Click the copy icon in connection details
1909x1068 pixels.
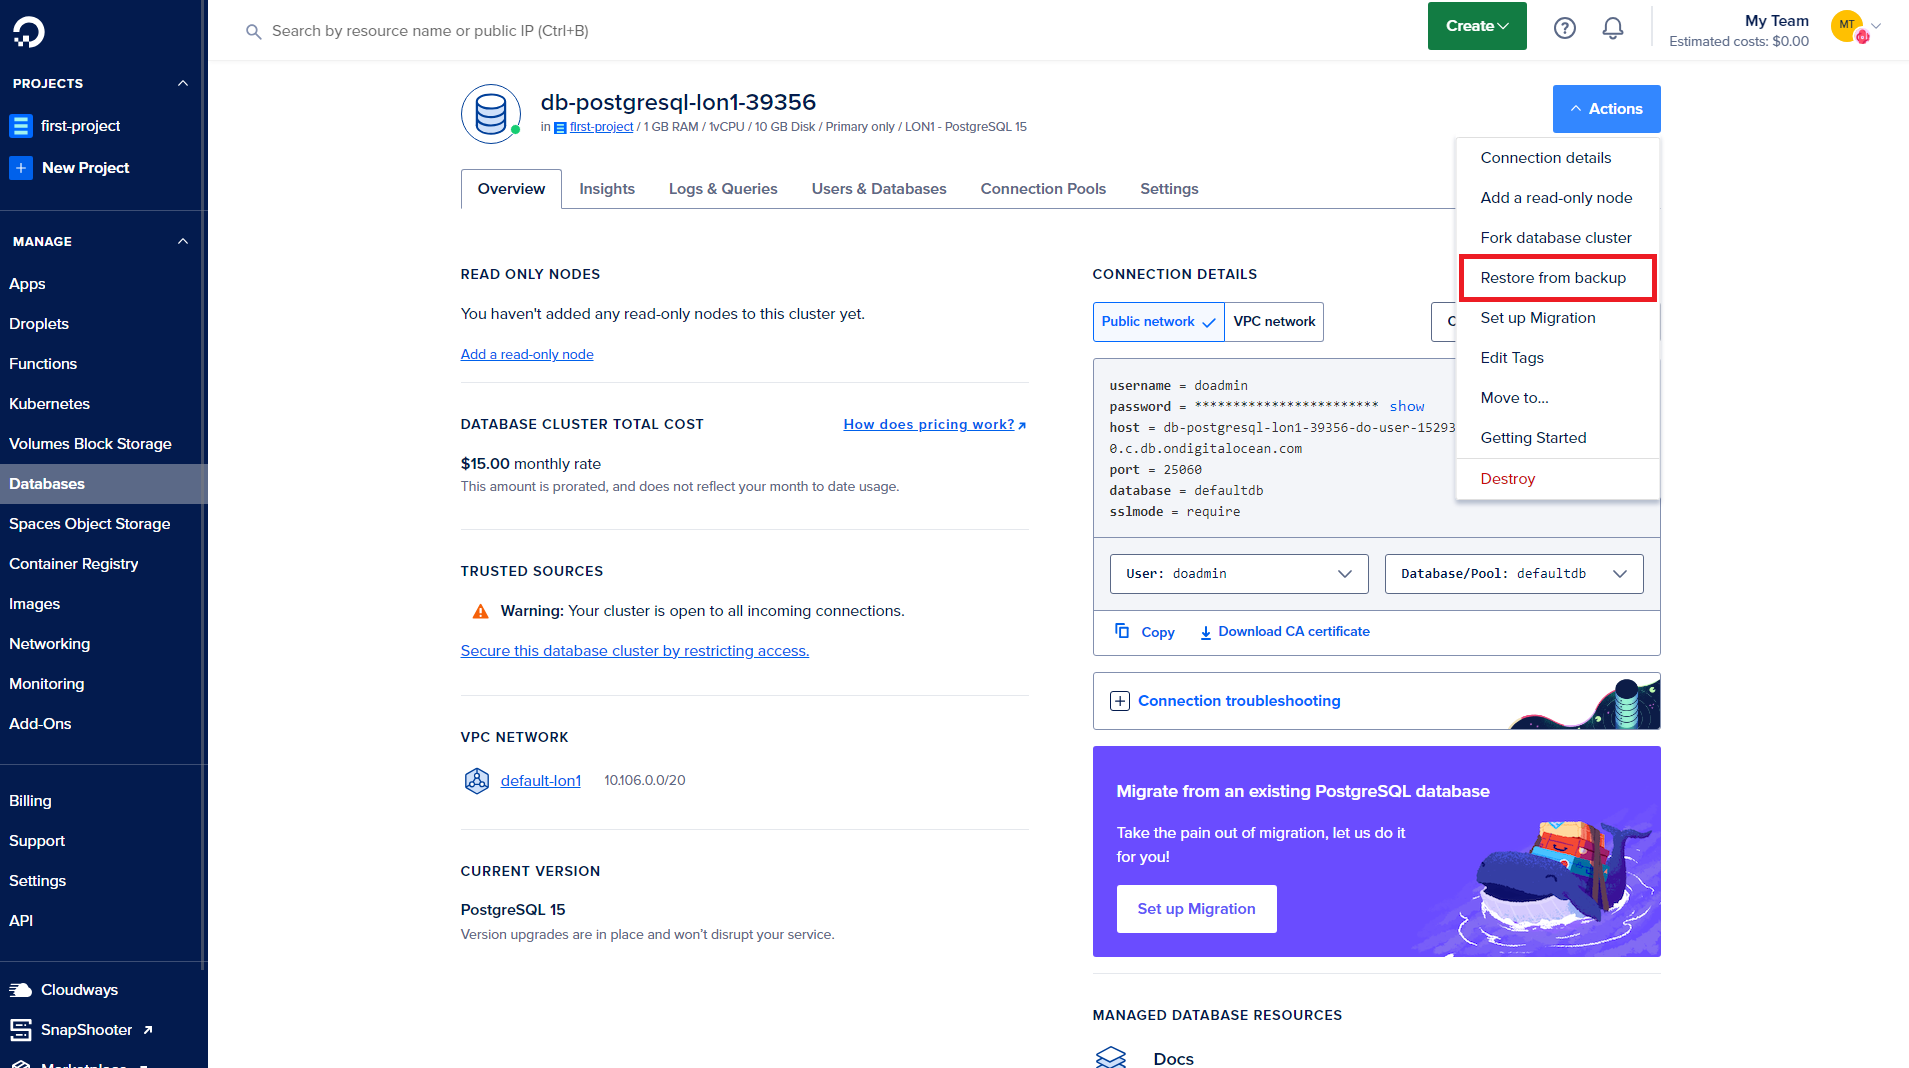pyautogui.click(x=1122, y=631)
